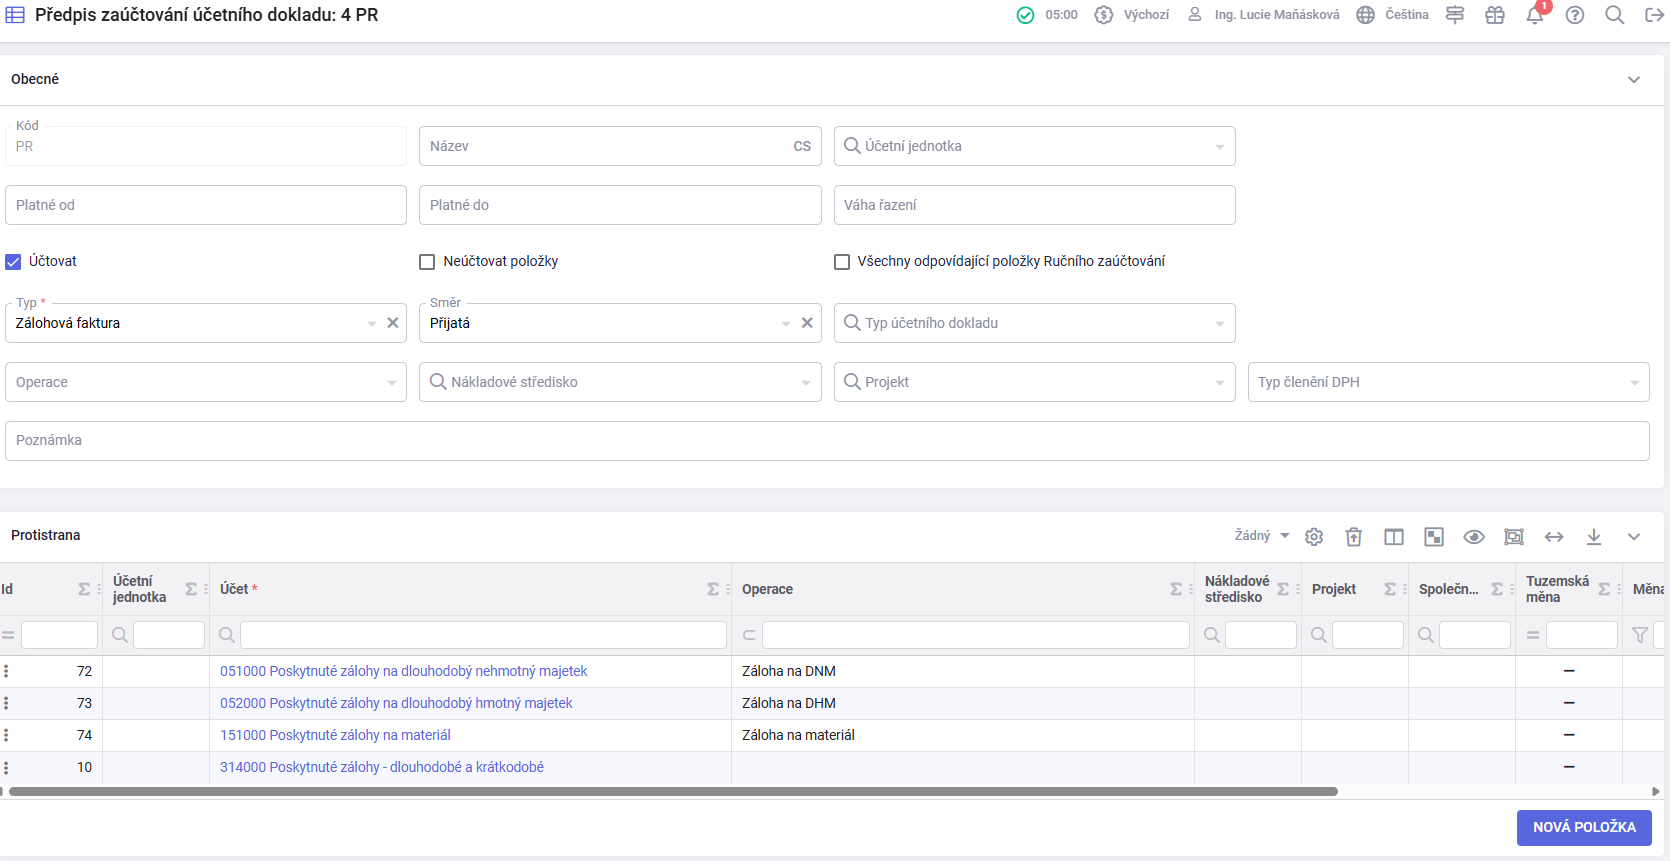This screenshot has width=1670, height=861.
Task: Check Všechny odpovídající položky Ručního zaúčtování
Action: [842, 262]
